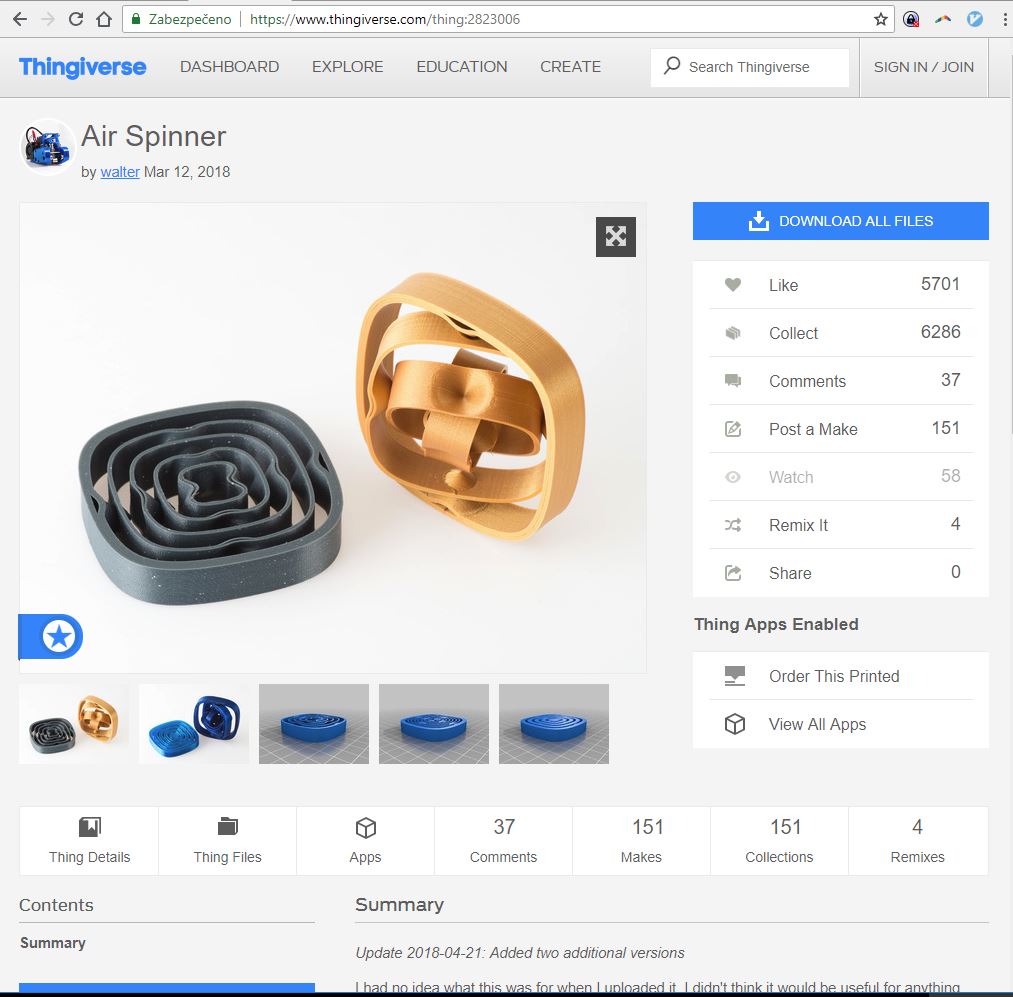This screenshot has width=1013, height=997.
Task: Click the Post a Make pencil icon
Action: [x=733, y=429]
